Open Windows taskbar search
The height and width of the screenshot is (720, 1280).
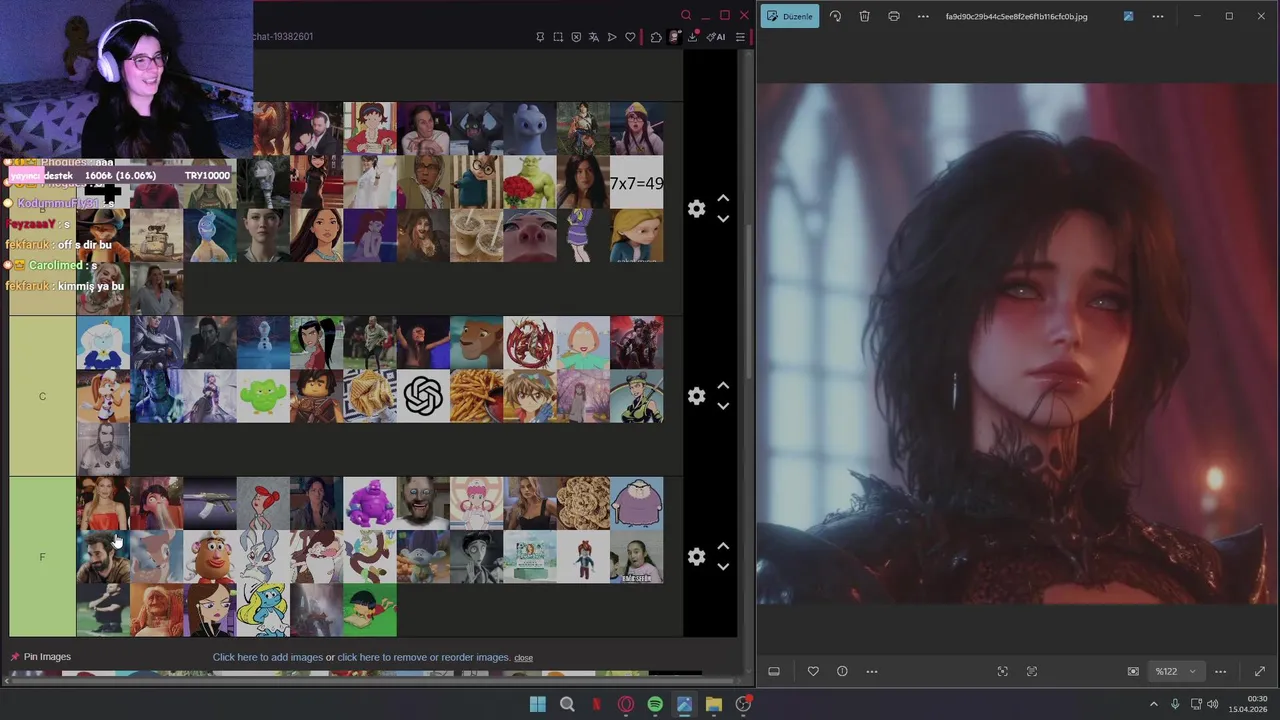pyautogui.click(x=567, y=704)
